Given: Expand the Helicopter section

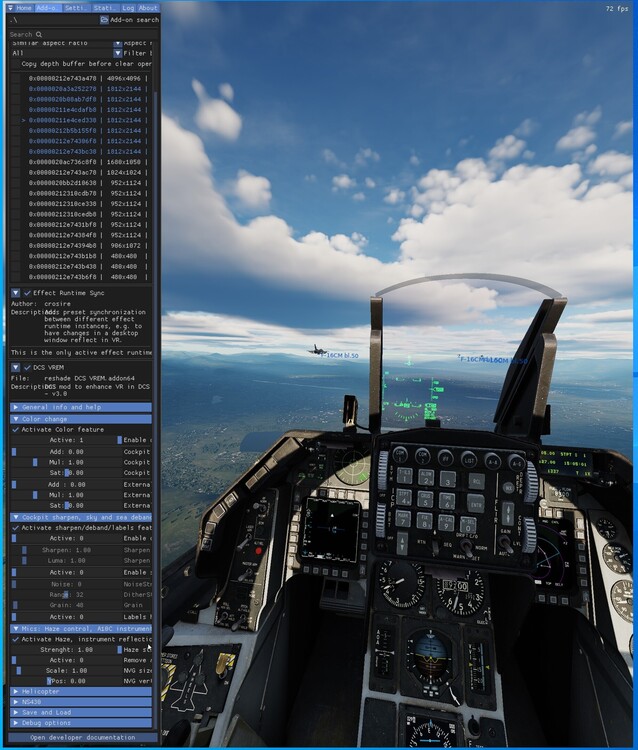Looking at the screenshot, I should coord(81,691).
